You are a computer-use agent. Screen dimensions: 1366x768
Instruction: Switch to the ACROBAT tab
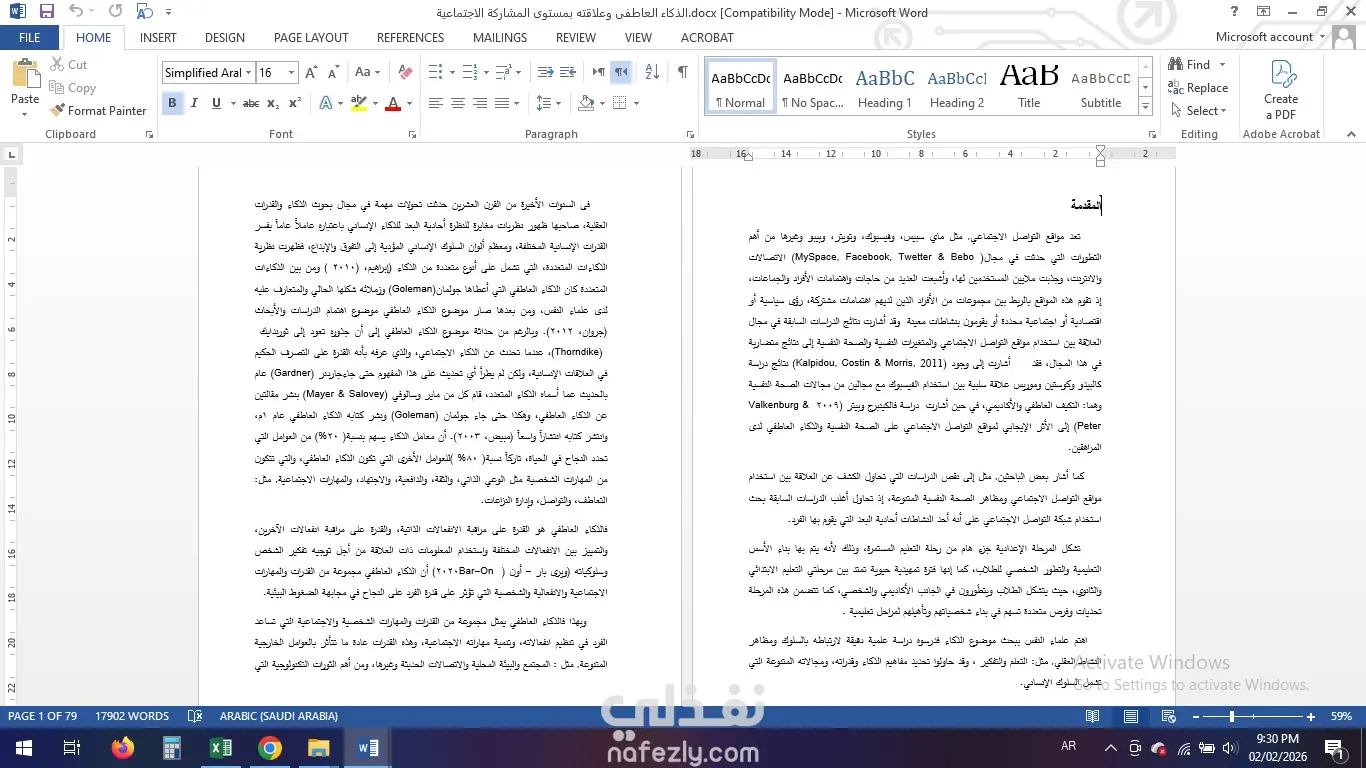(x=707, y=38)
